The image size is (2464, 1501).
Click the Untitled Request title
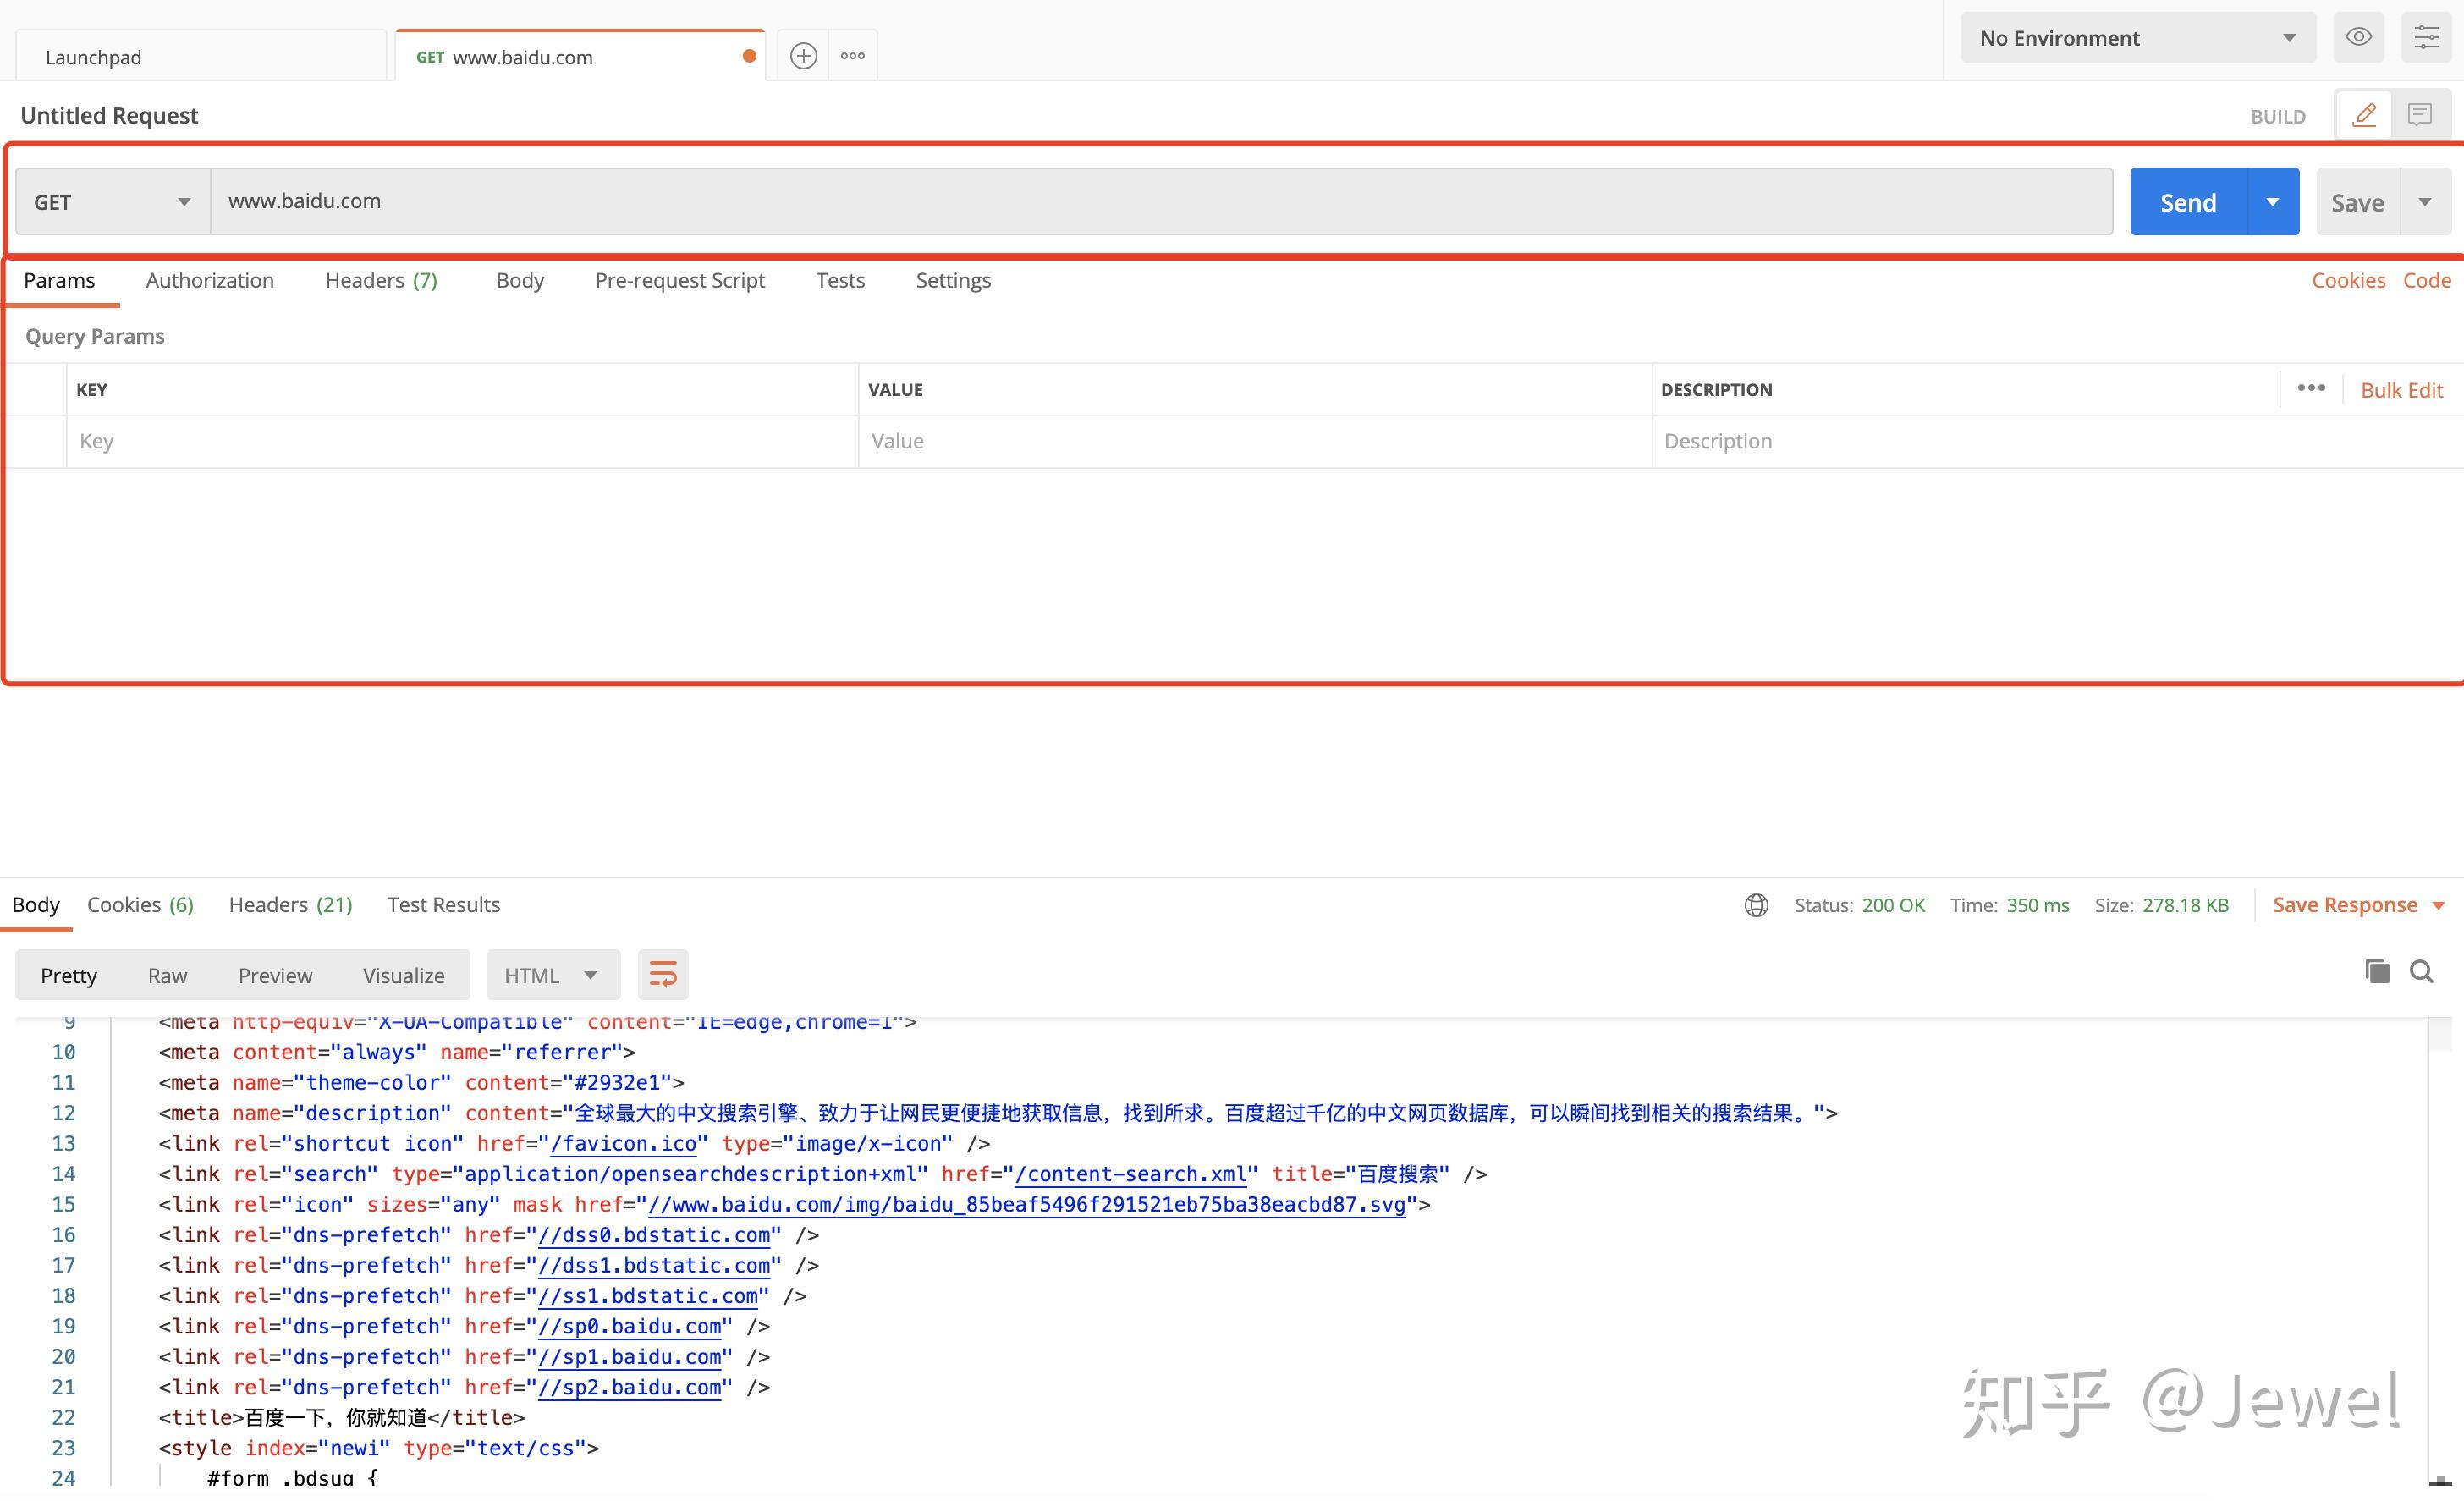pos(109,116)
